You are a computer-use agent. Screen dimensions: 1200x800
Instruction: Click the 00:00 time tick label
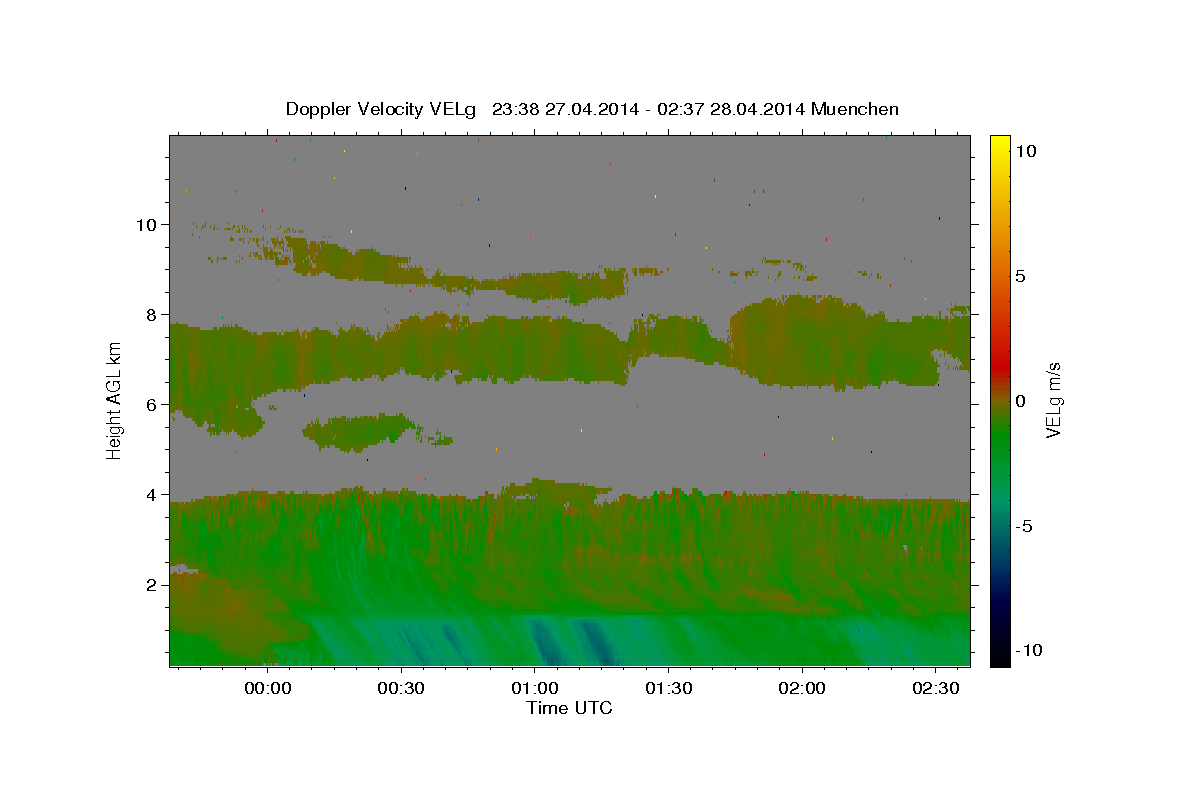[x=267, y=688]
